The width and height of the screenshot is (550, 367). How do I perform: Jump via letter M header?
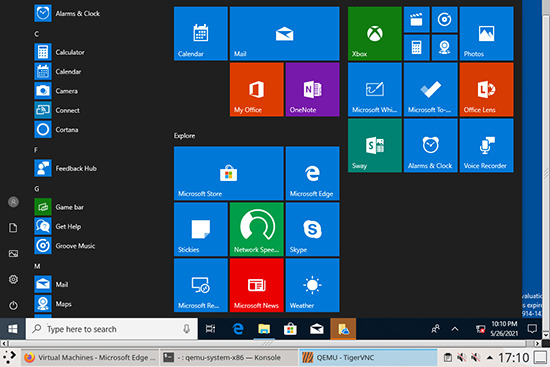[x=37, y=266]
